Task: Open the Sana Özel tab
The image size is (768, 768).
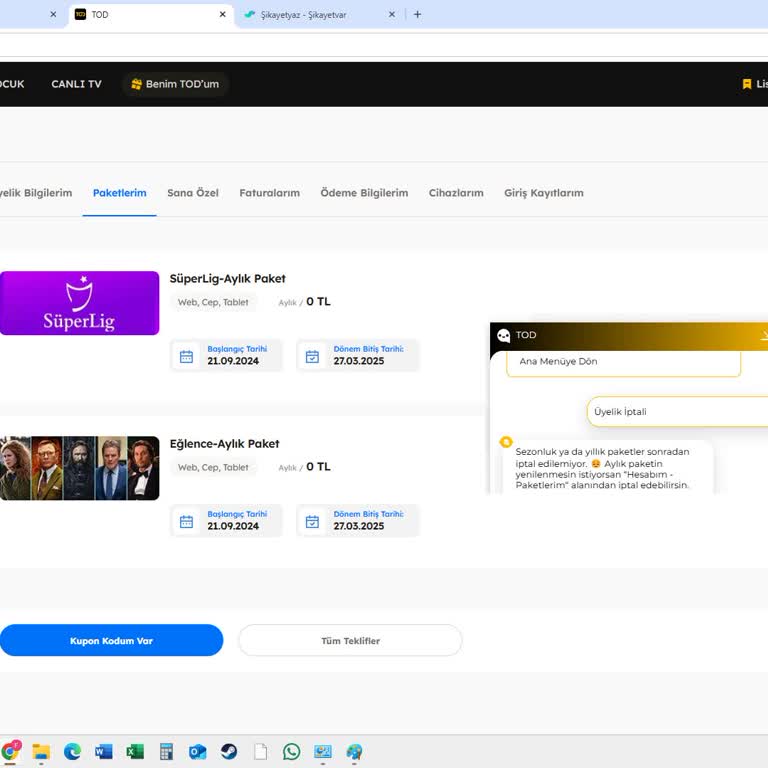Action: [x=193, y=193]
